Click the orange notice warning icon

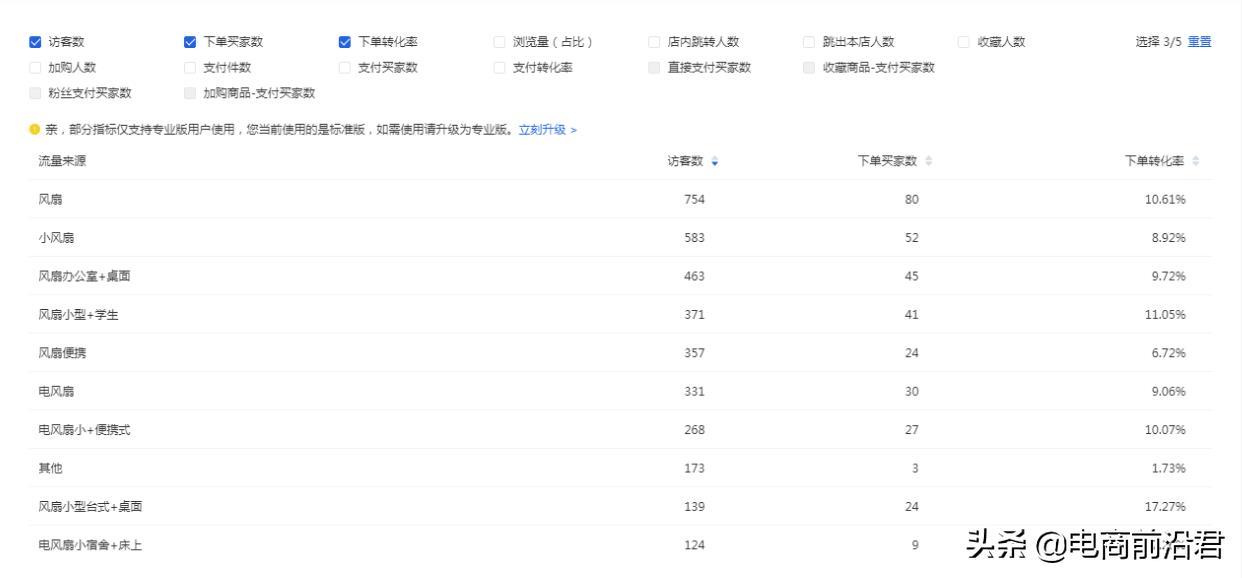click(x=34, y=130)
